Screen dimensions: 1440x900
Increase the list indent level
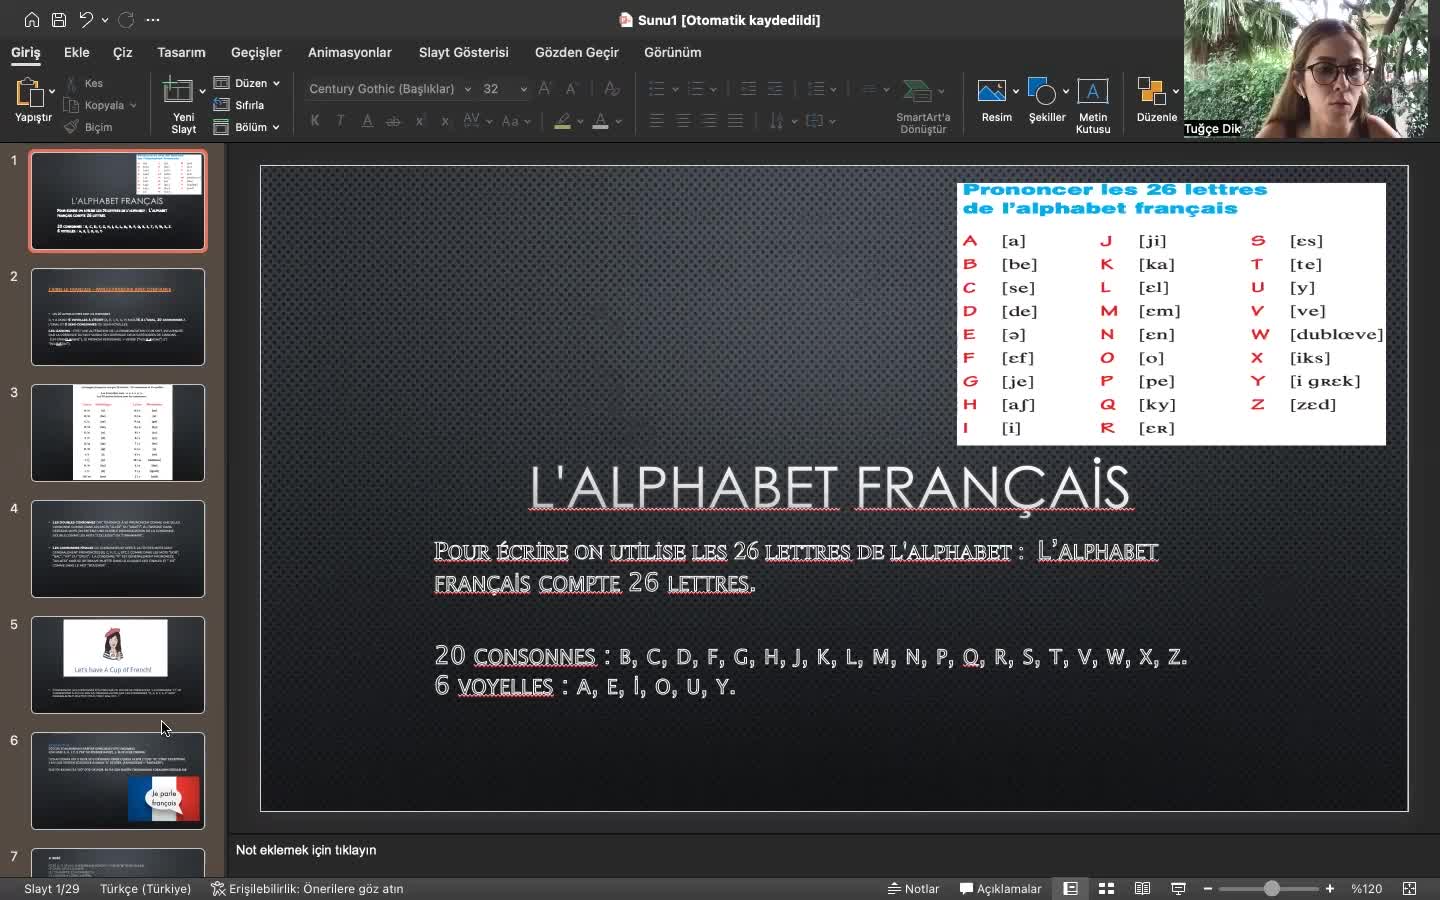[x=775, y=89]
